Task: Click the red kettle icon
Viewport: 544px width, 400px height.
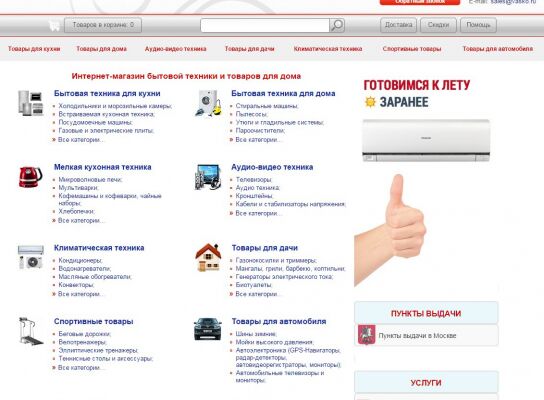Action: point(31,177)
